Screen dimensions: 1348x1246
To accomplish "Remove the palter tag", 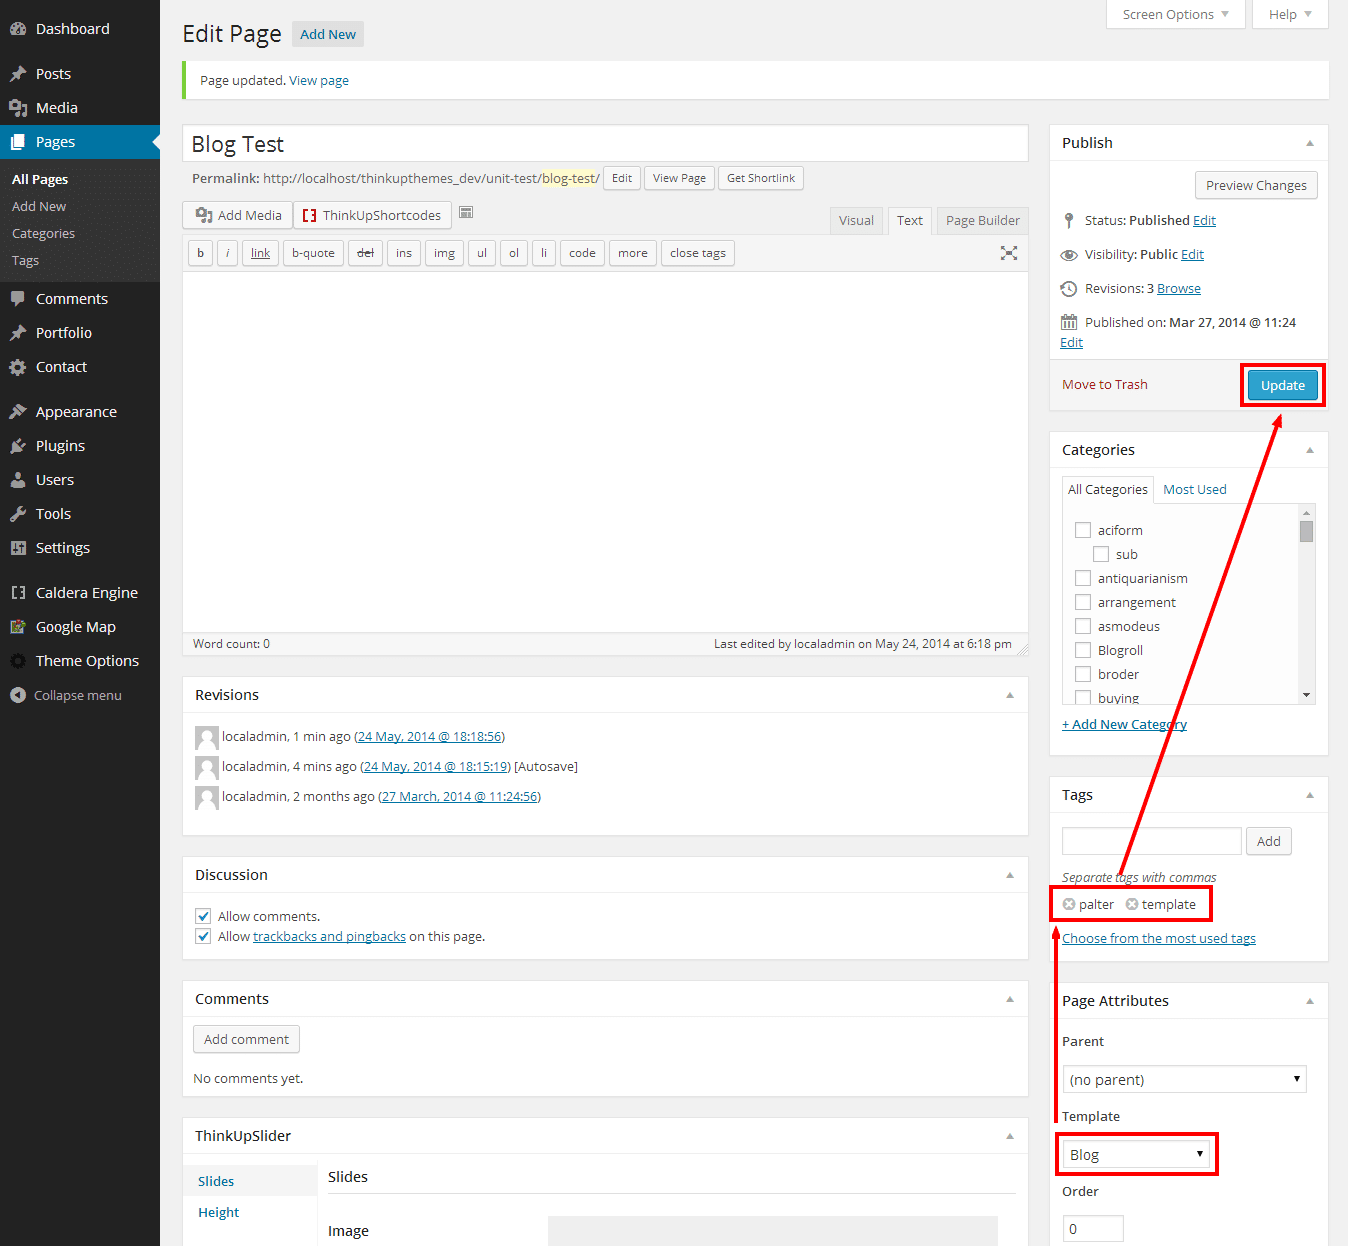I will point(1069,904).
